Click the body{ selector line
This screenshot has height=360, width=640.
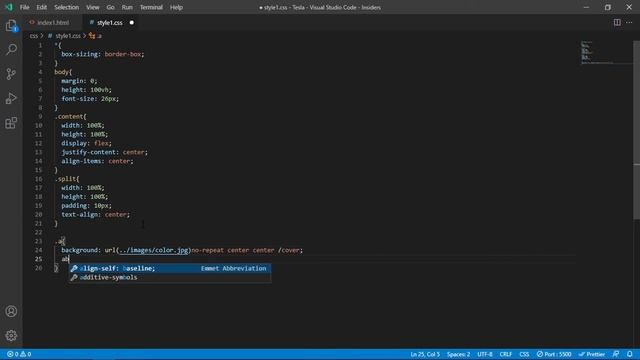click(63, 72)
